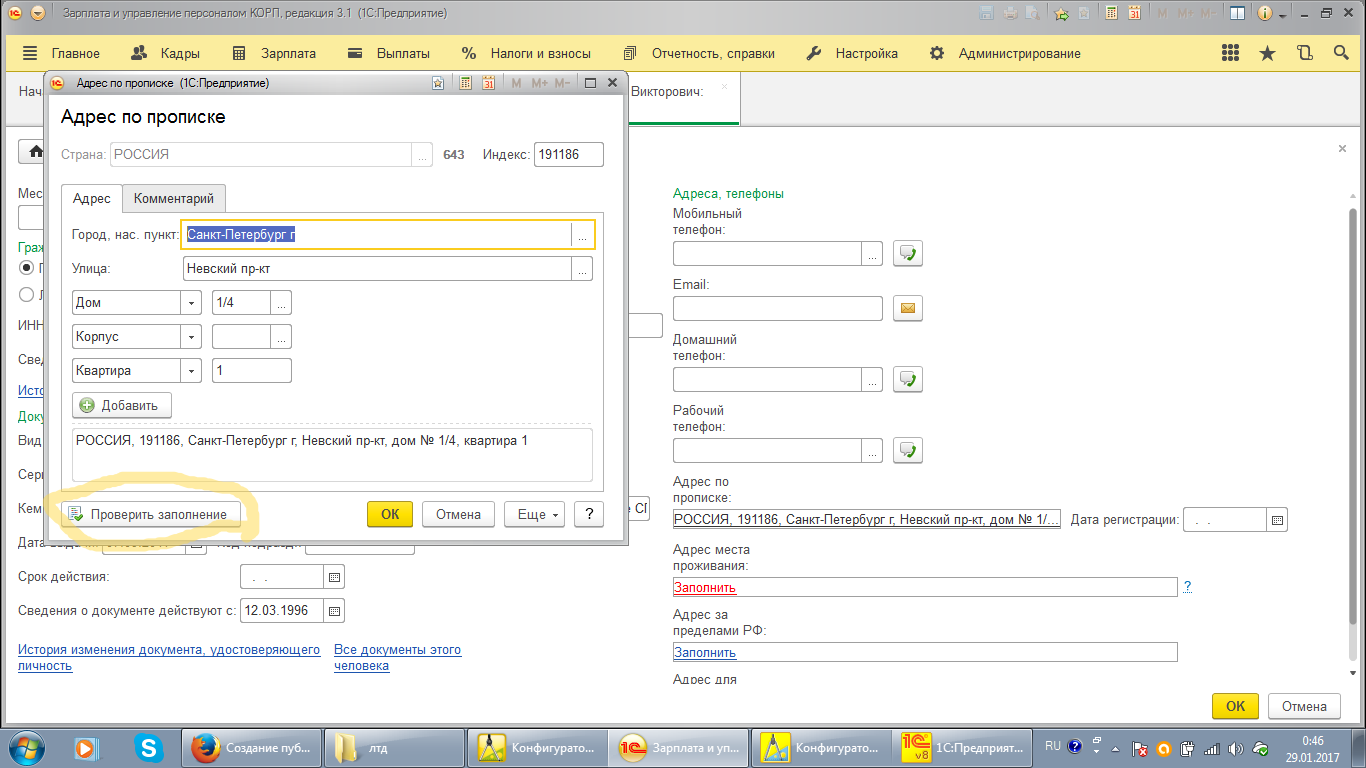The height and width of the screenshot is (768, 1366).
Task: Open date picker for Дата регистрации
Action: (1277, 520)
